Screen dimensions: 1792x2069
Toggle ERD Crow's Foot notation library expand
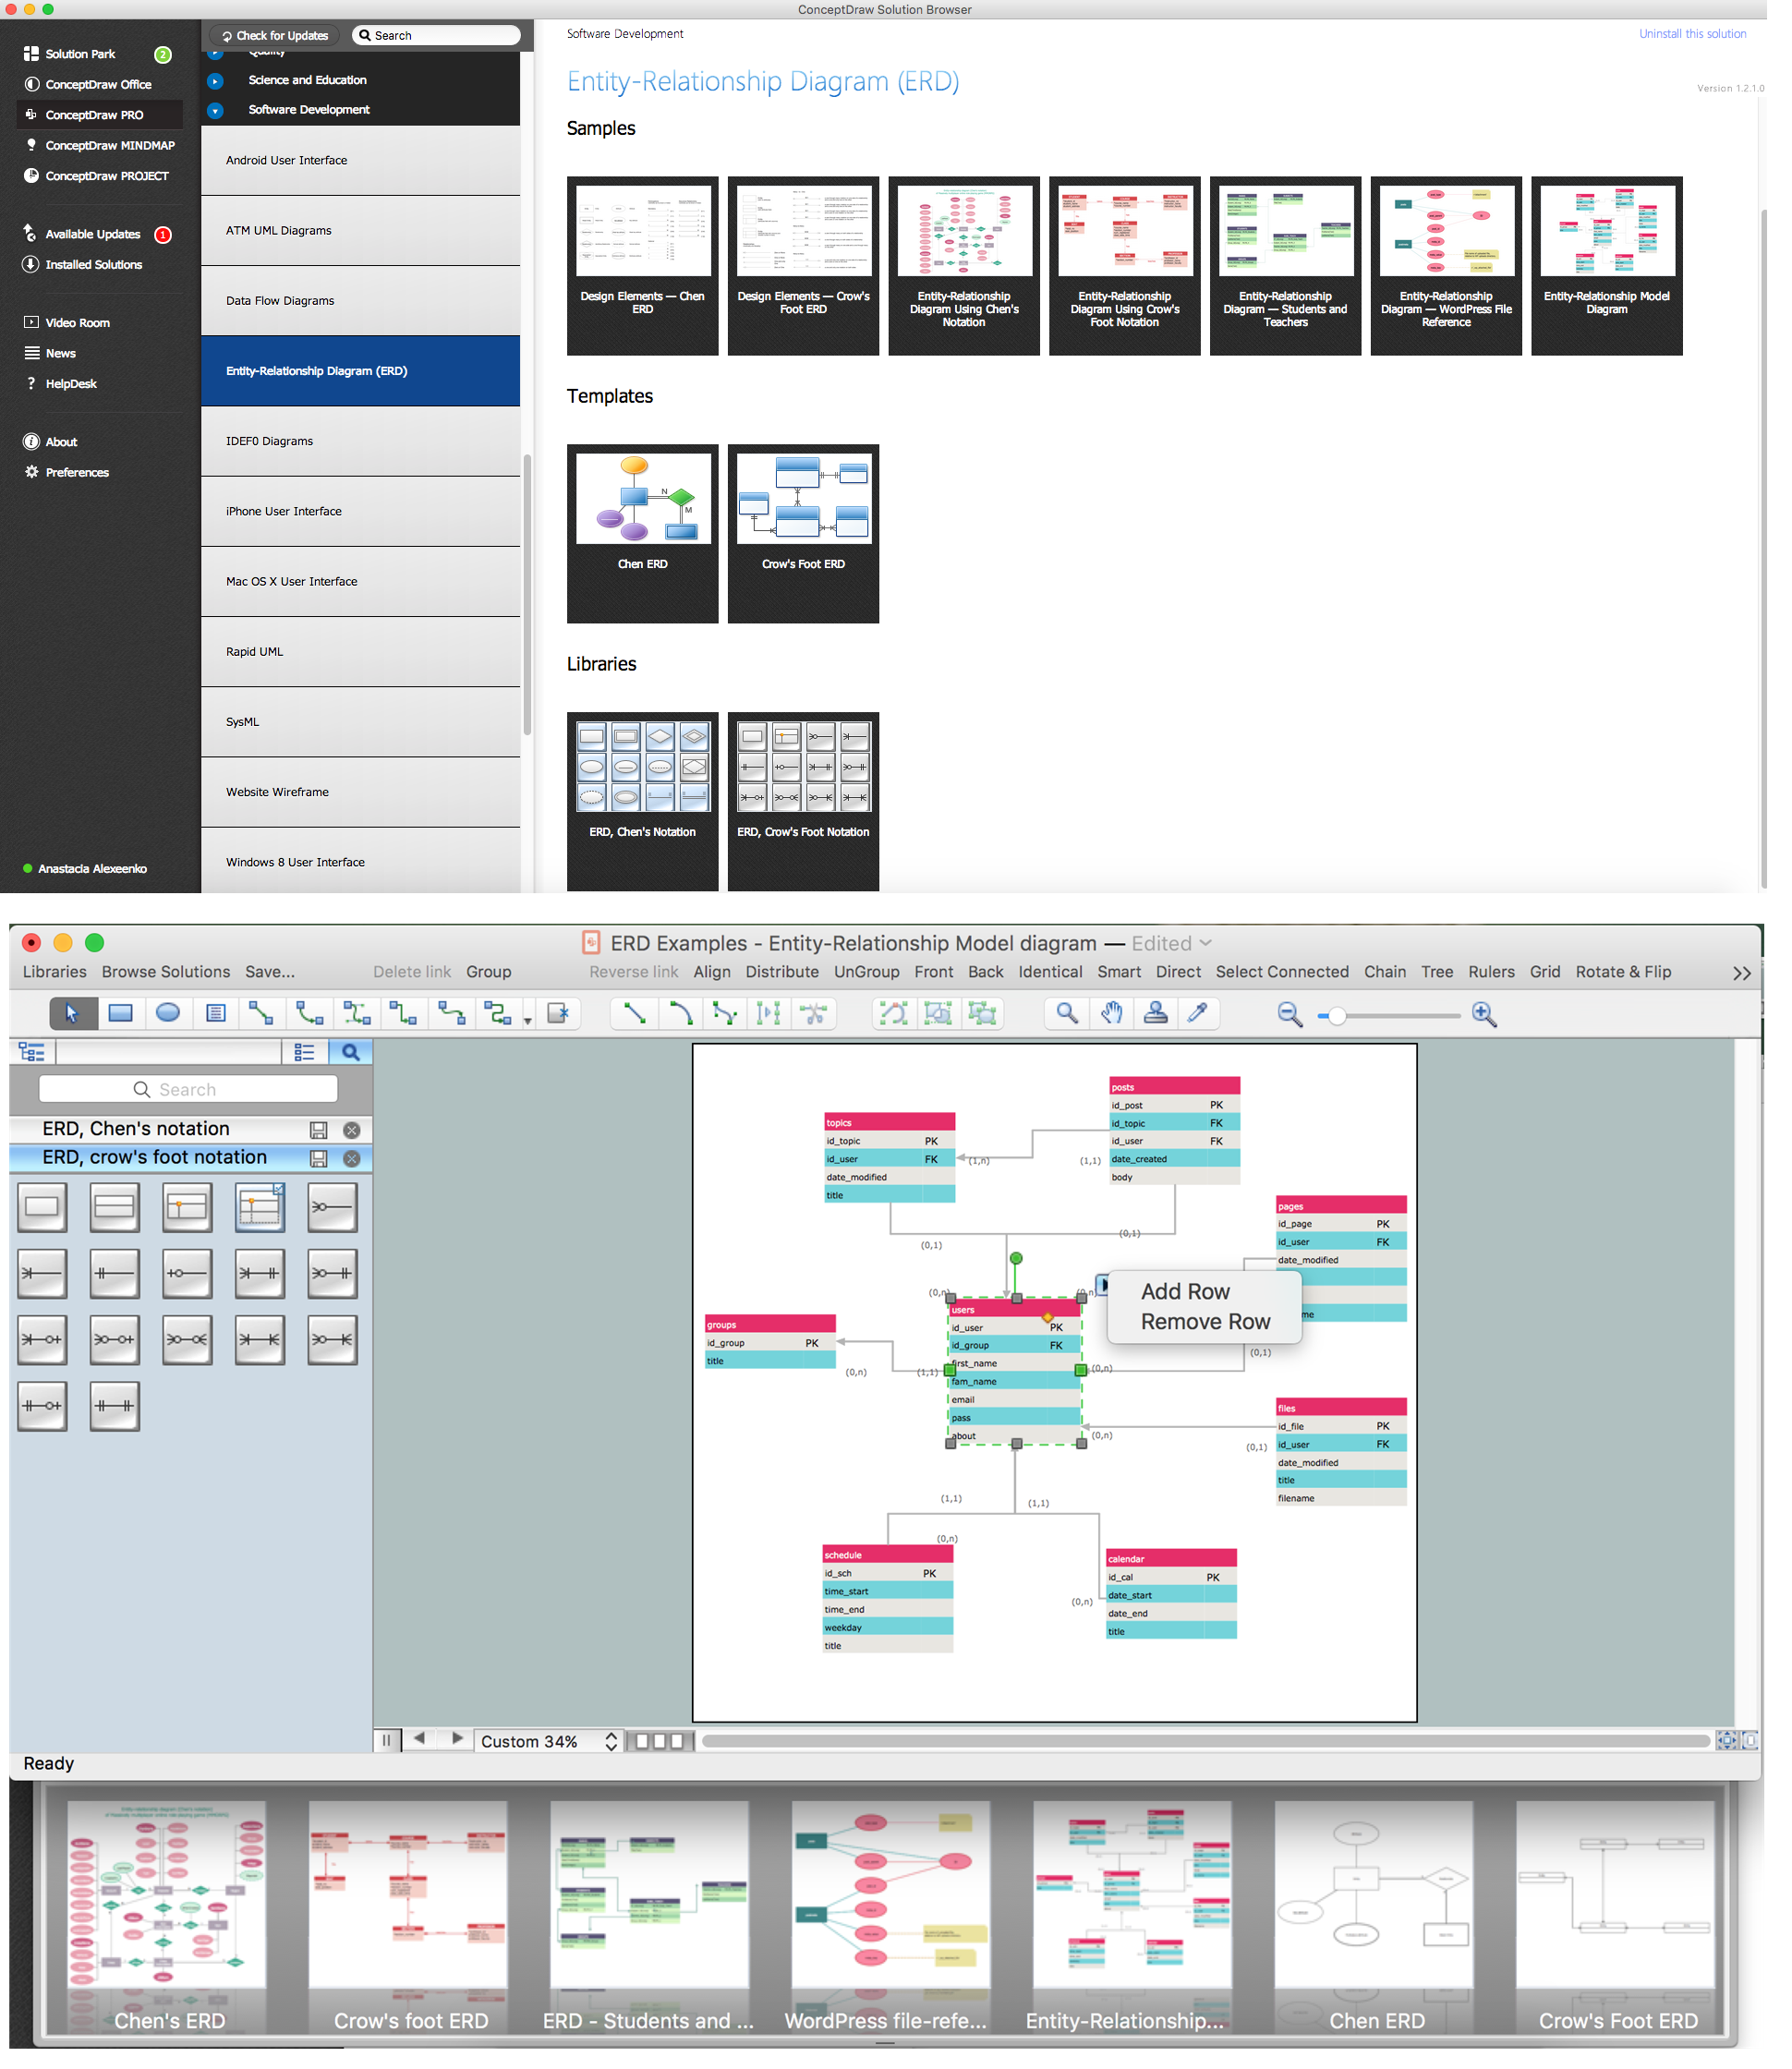155,1155
